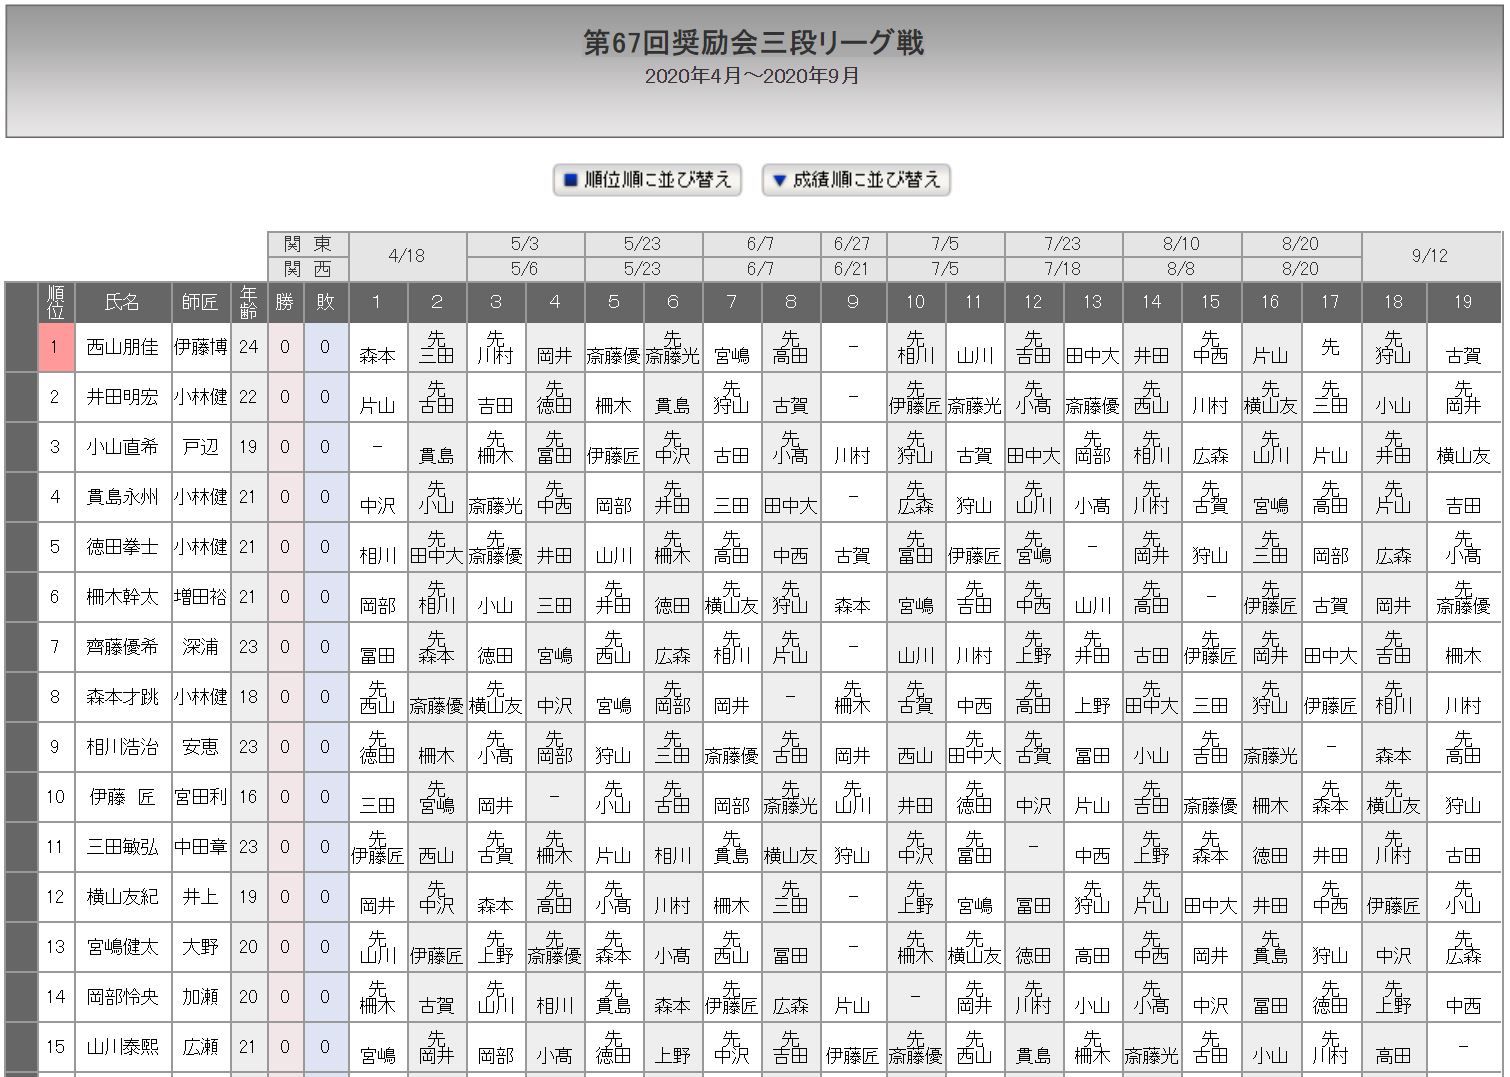This screenshot has height=1077, width=1510.
Task: Click master name 戸辺
Action: (x=200, y=447)
